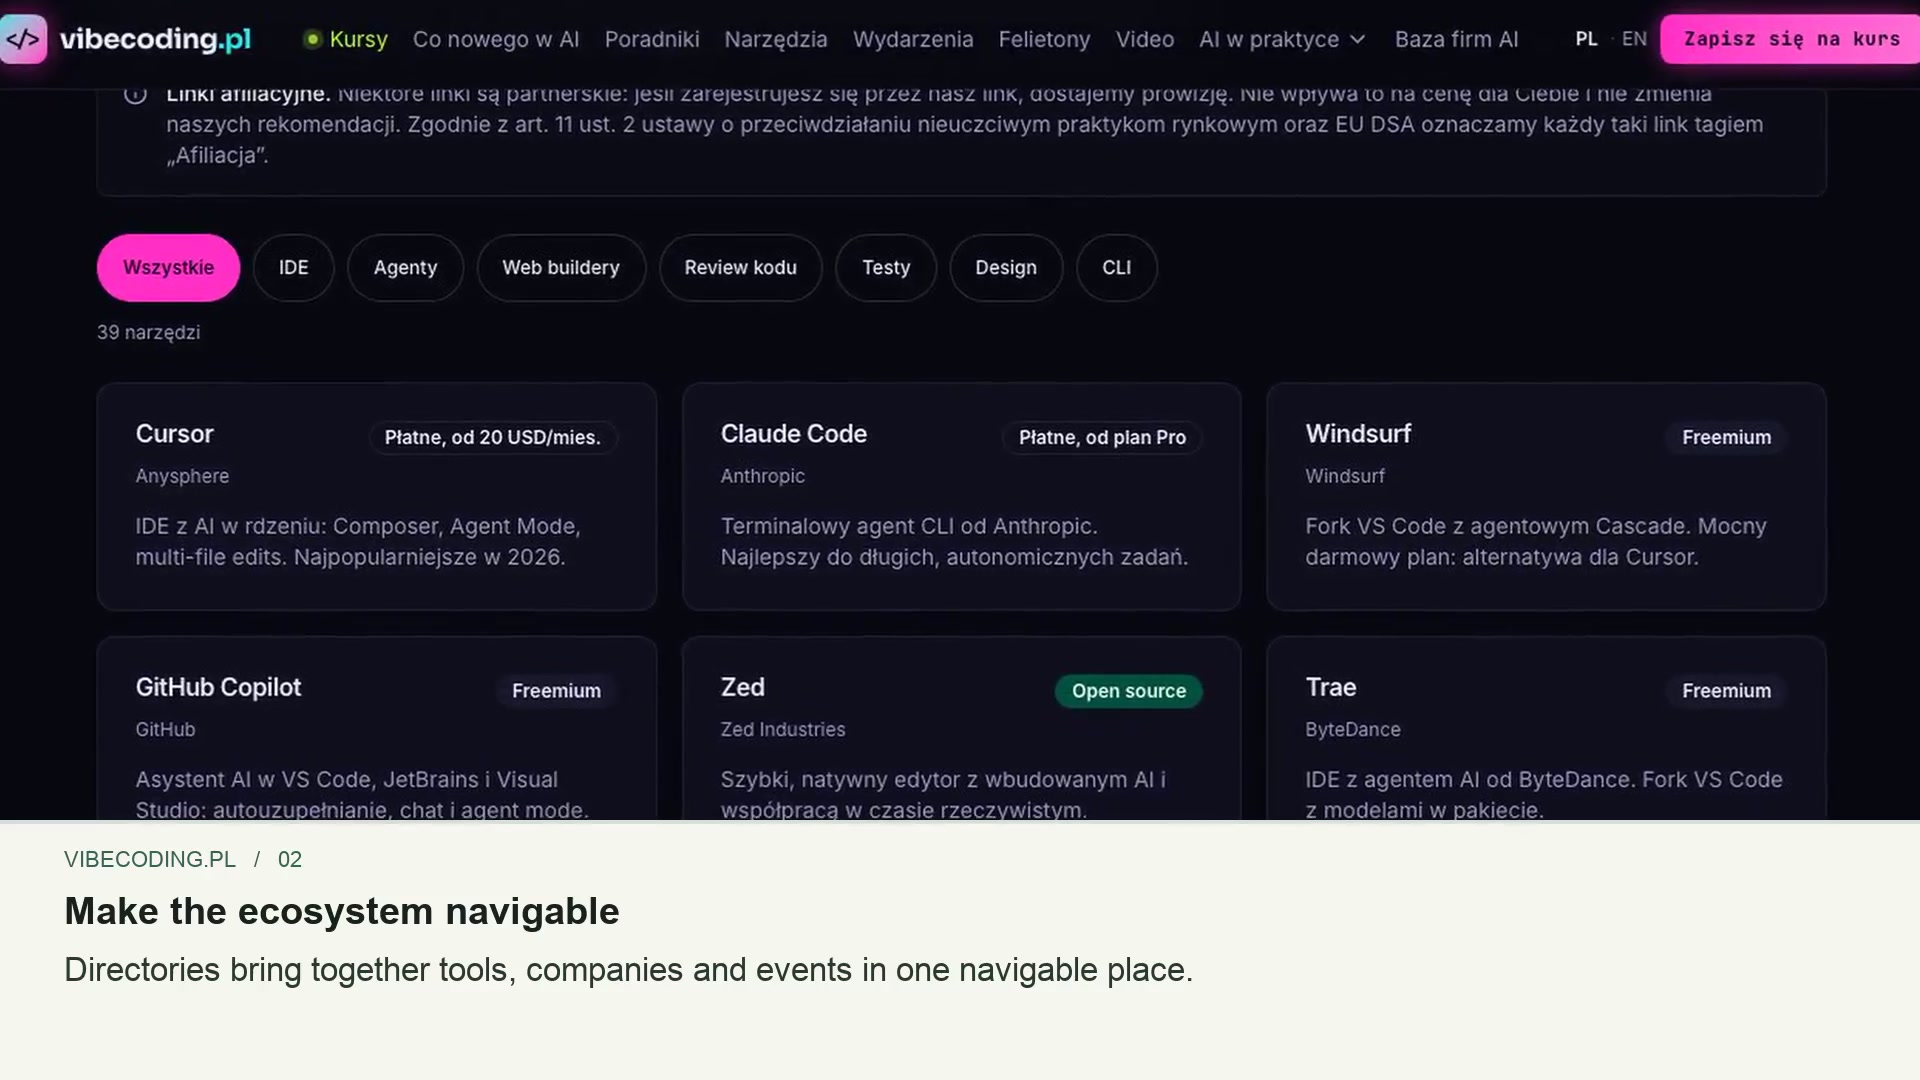The image size is (1920, 1080).
Task: Click the vibecoding.pl code-bracket logo icon
Action: click(23, 39)
